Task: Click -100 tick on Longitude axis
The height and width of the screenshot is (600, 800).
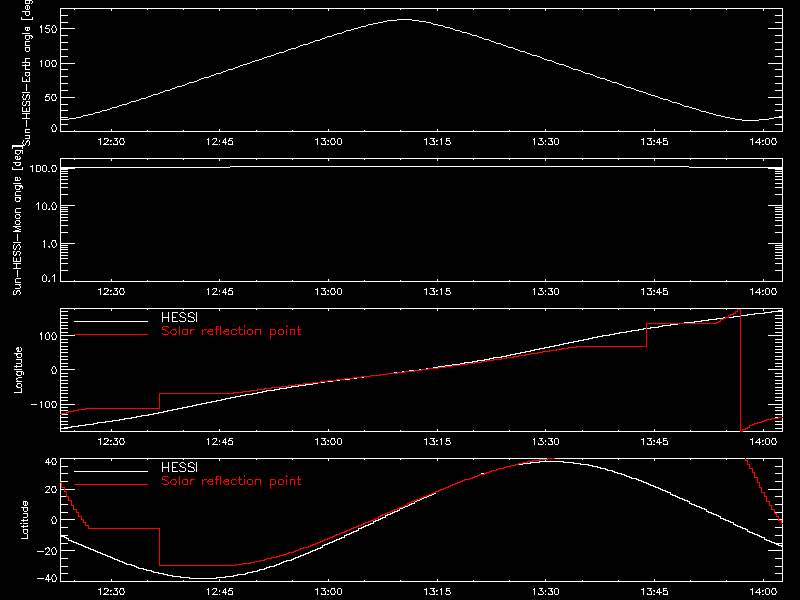Action: [44, 404]
